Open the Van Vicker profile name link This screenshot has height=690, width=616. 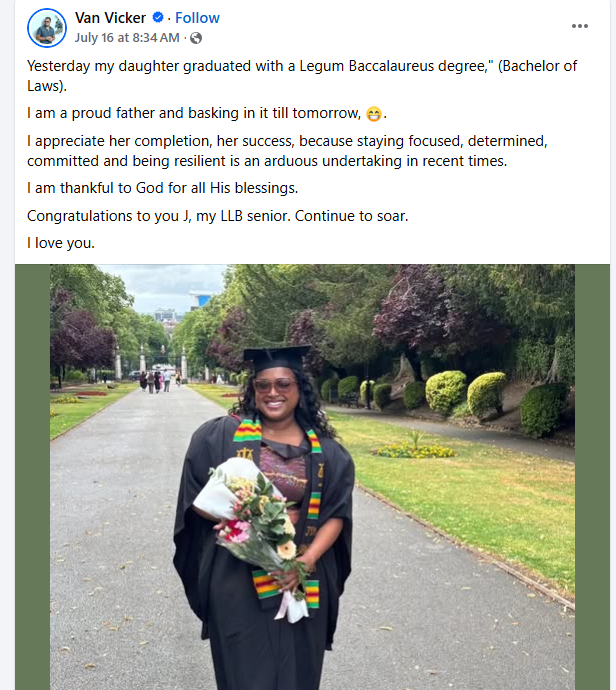pyautogui.click(x=110, y=18)
